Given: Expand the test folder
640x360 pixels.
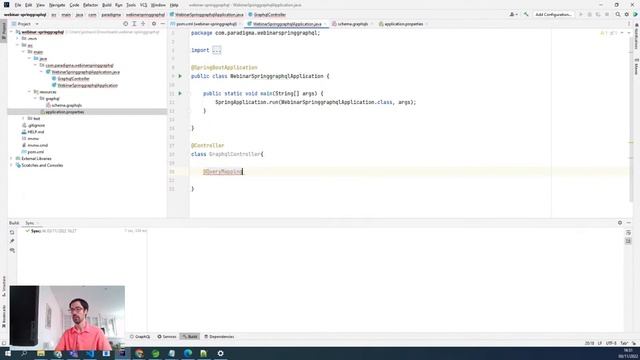Looking at the screenshot, I should click(x=23, y=118).
